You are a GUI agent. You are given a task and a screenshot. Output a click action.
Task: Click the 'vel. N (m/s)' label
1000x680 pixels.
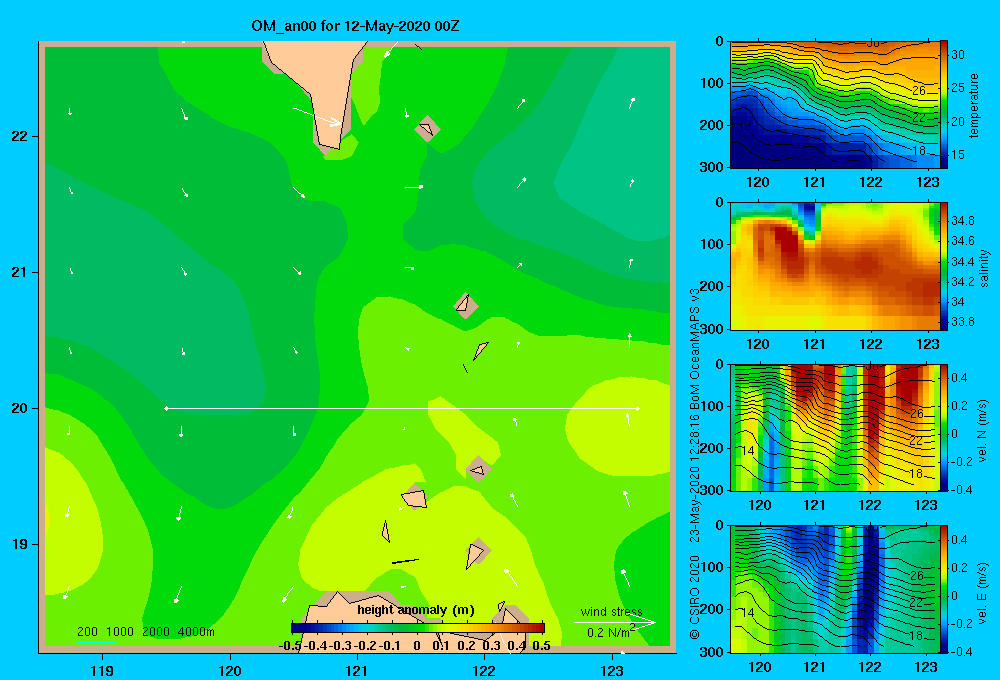pyautogui.click(x=982, y=431)
